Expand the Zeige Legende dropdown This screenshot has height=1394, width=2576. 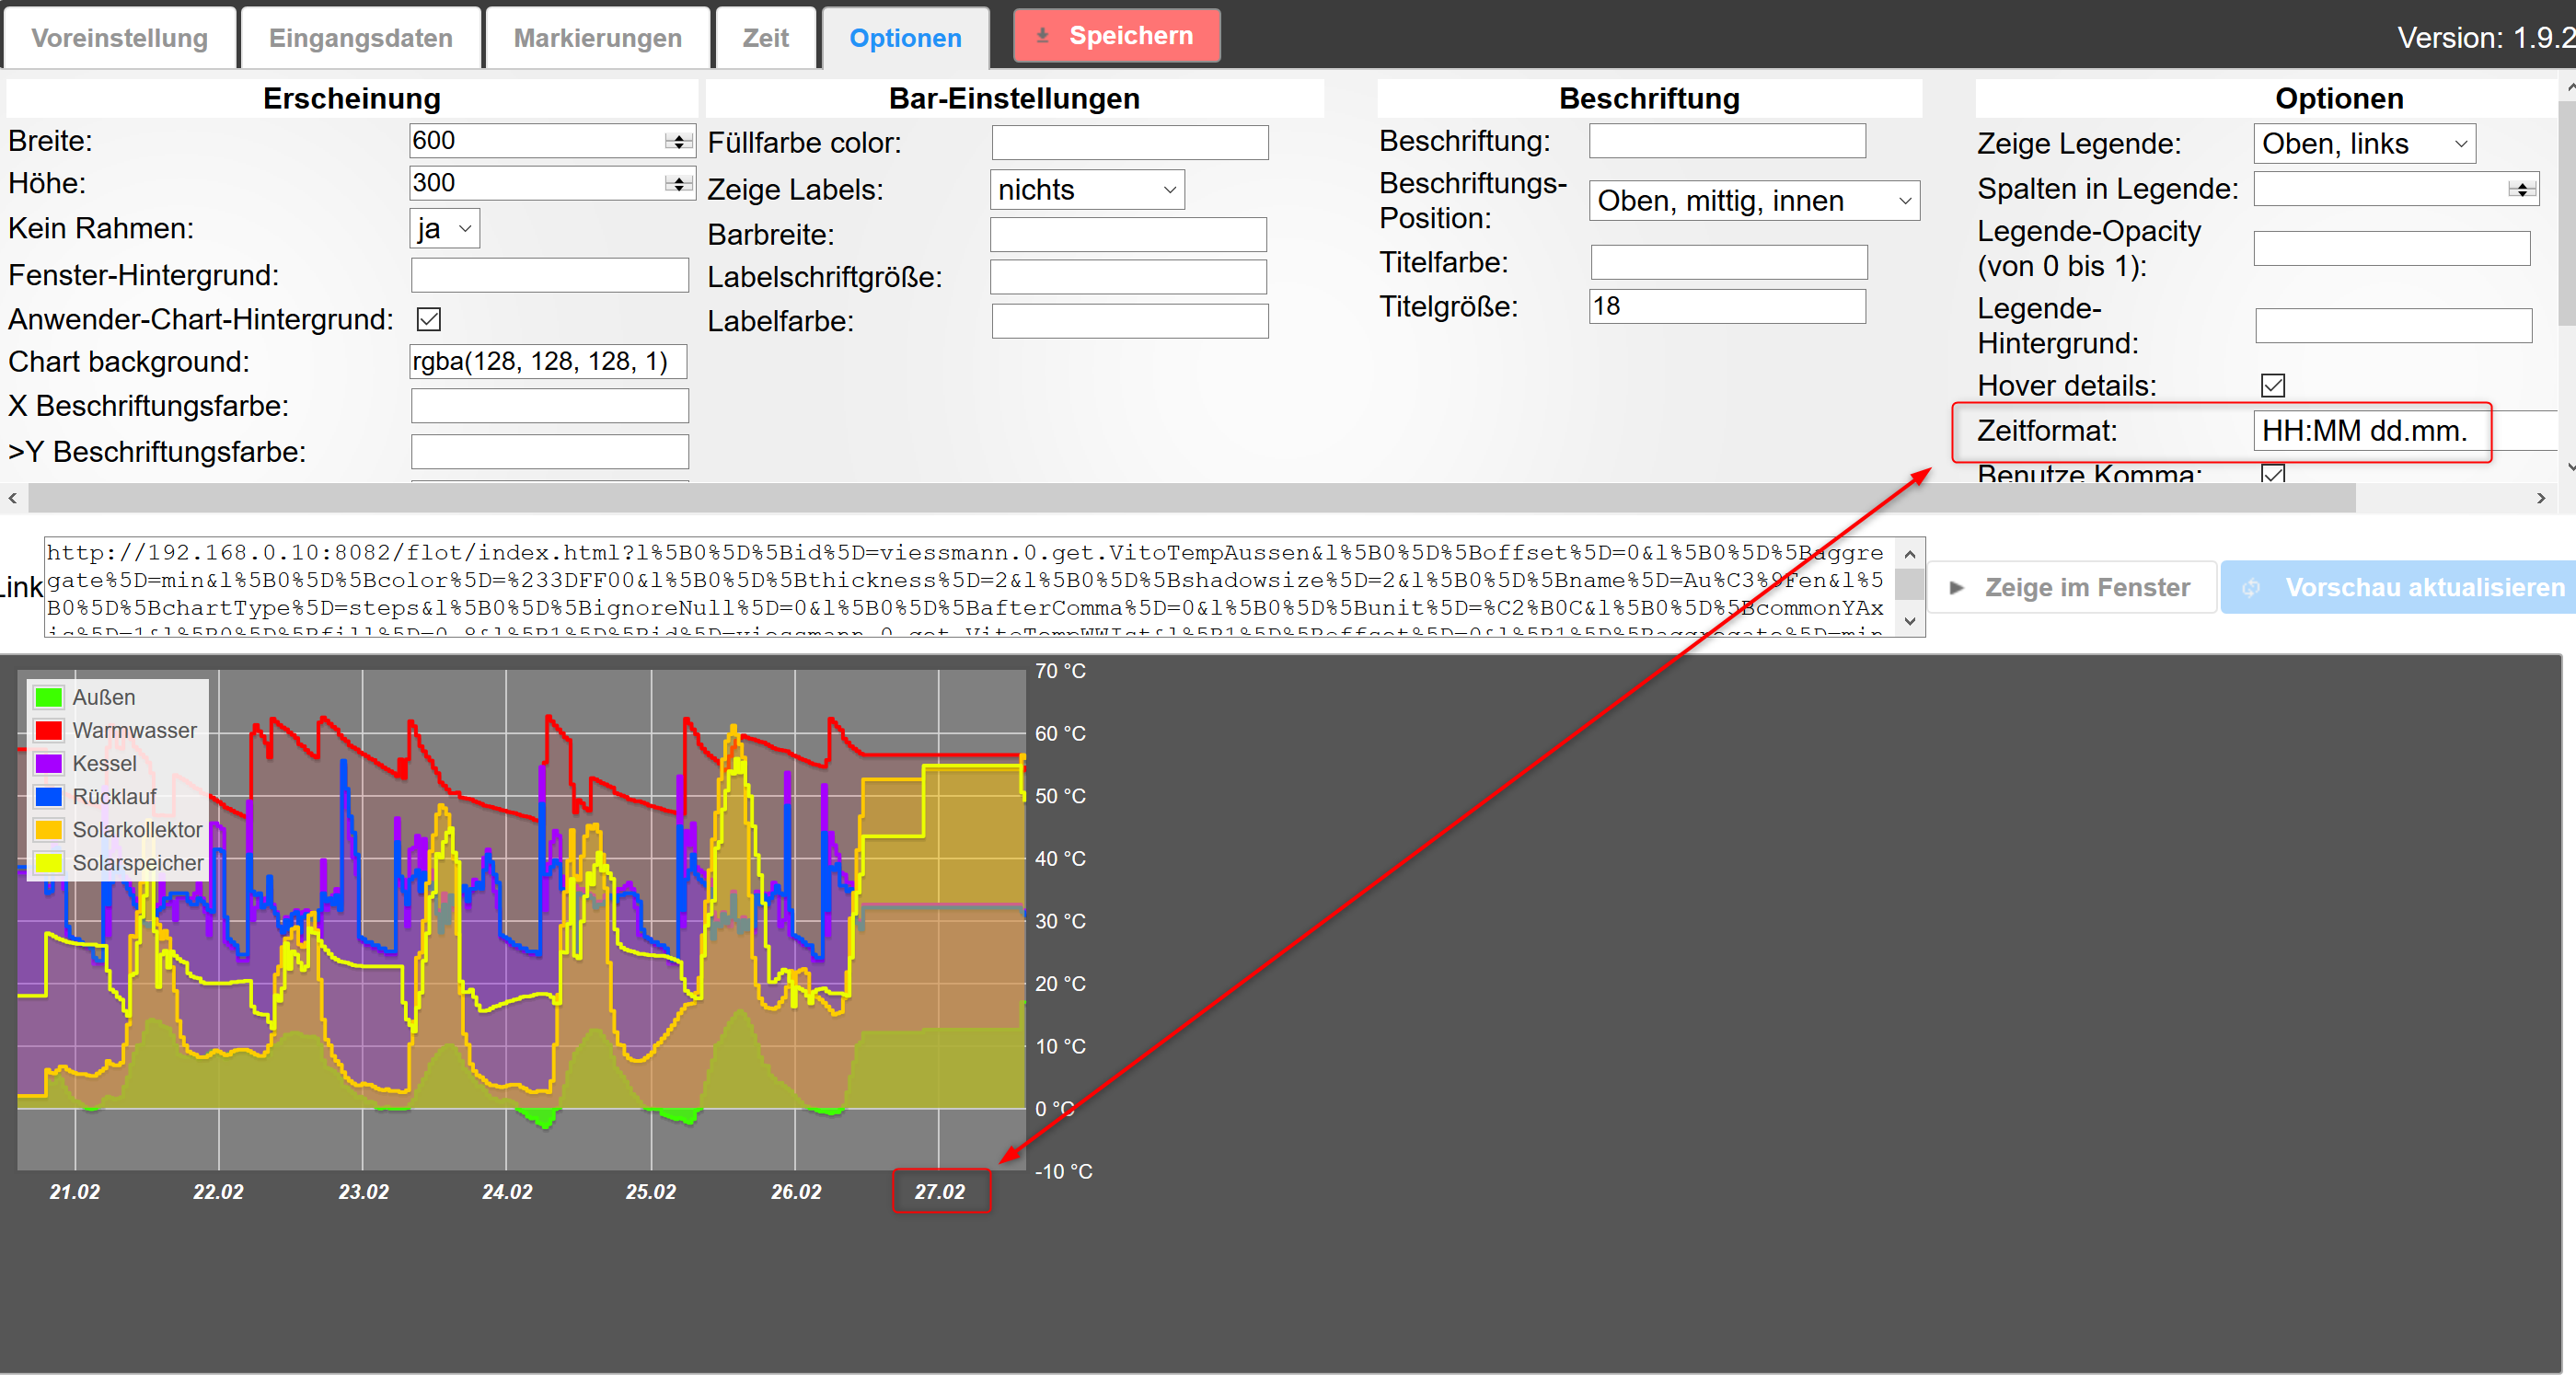click(2363, 144)
